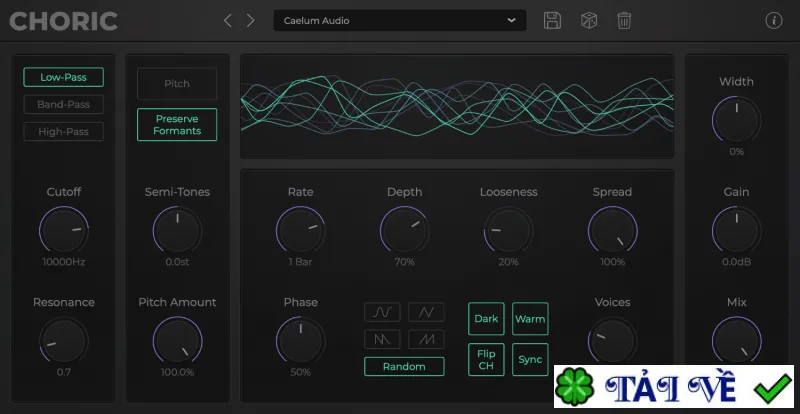This screenshot has height=414, width=800.
Task: Select the triangle LFO waveform shape
Action: pos(426,312)
